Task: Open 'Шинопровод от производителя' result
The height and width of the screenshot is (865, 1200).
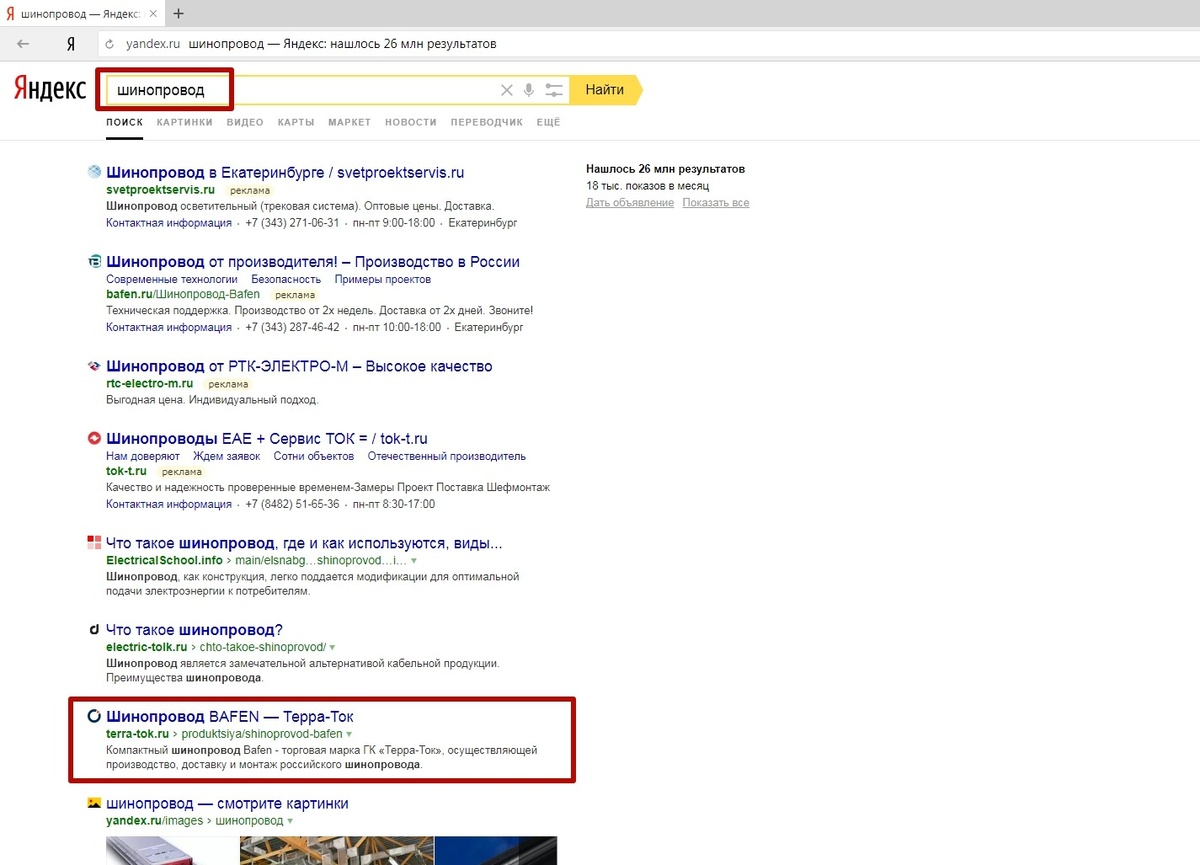Action: tap(313, 262)
